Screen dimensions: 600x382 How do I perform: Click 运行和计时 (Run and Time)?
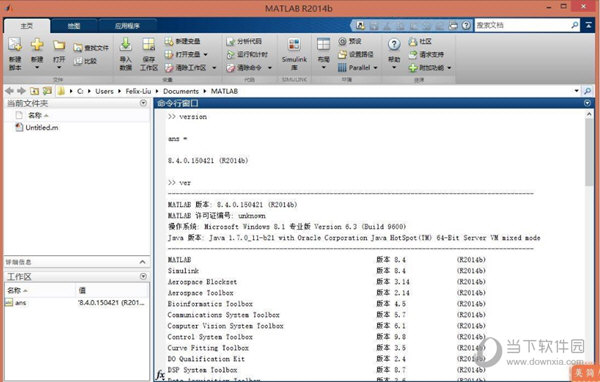[247, 54]
